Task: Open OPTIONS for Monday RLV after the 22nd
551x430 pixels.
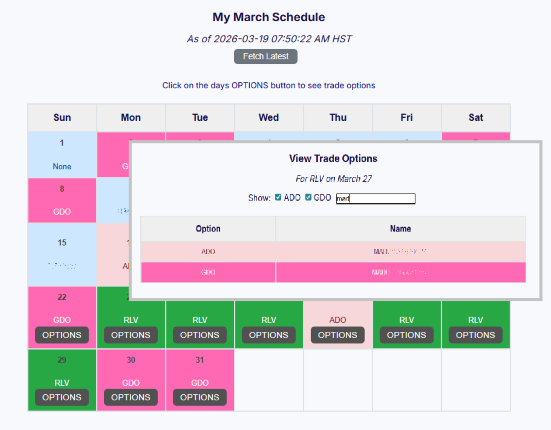Action: (x=131, y=335)
